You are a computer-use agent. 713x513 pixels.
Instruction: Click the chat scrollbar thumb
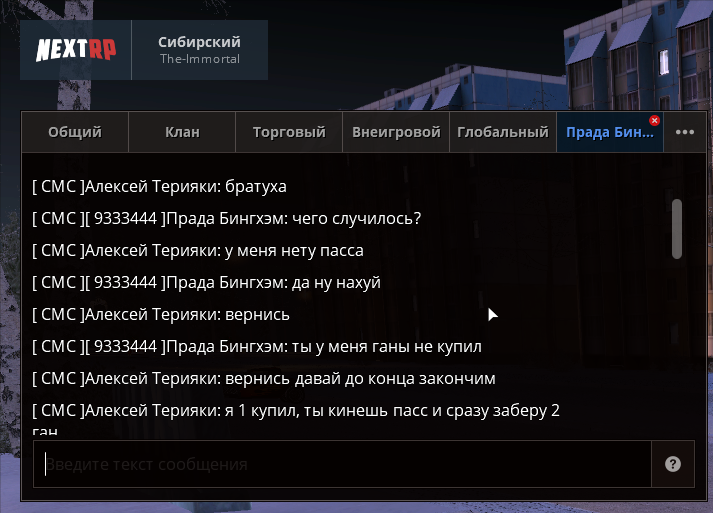point(677,229)
